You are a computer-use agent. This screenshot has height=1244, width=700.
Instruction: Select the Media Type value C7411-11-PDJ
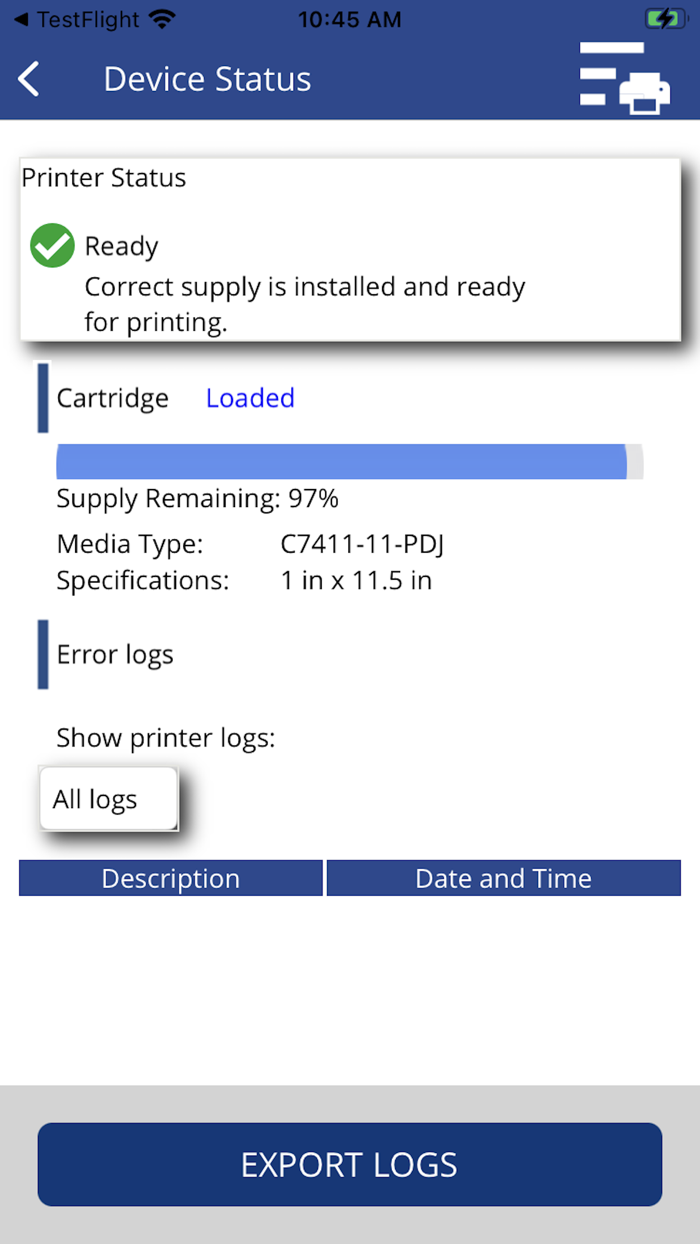coord(363,544)
